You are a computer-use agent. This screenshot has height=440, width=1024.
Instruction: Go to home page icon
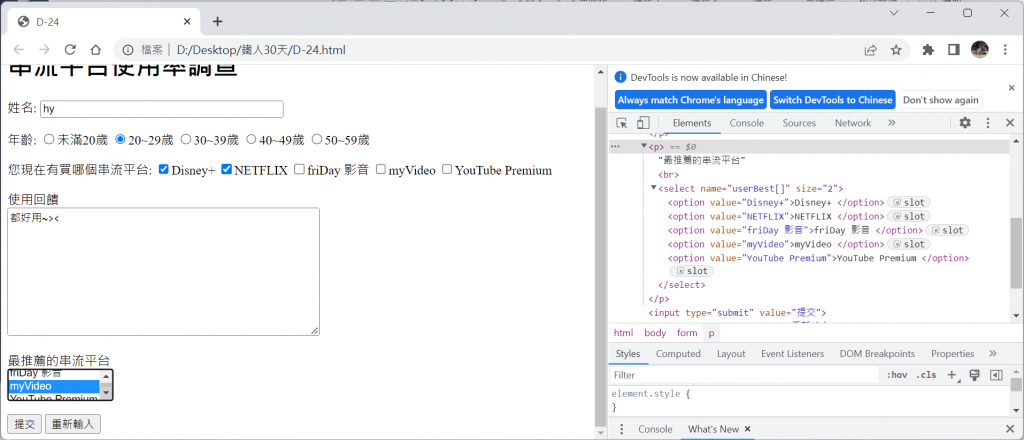pyautogui.click(x=95, y=50)
